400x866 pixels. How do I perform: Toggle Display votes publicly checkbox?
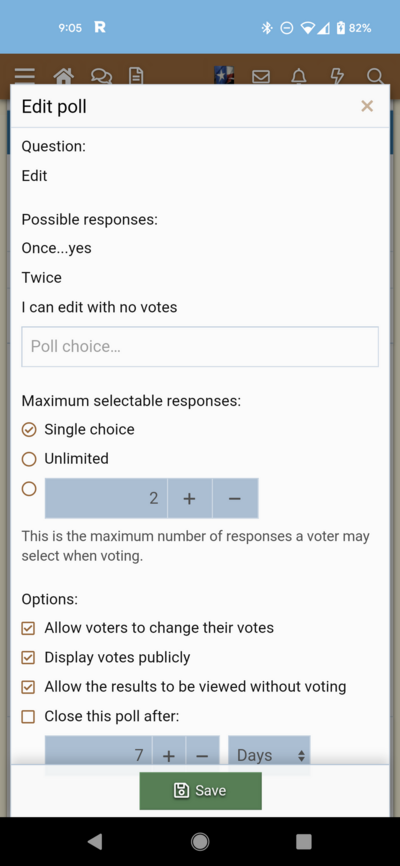point(28,658)
